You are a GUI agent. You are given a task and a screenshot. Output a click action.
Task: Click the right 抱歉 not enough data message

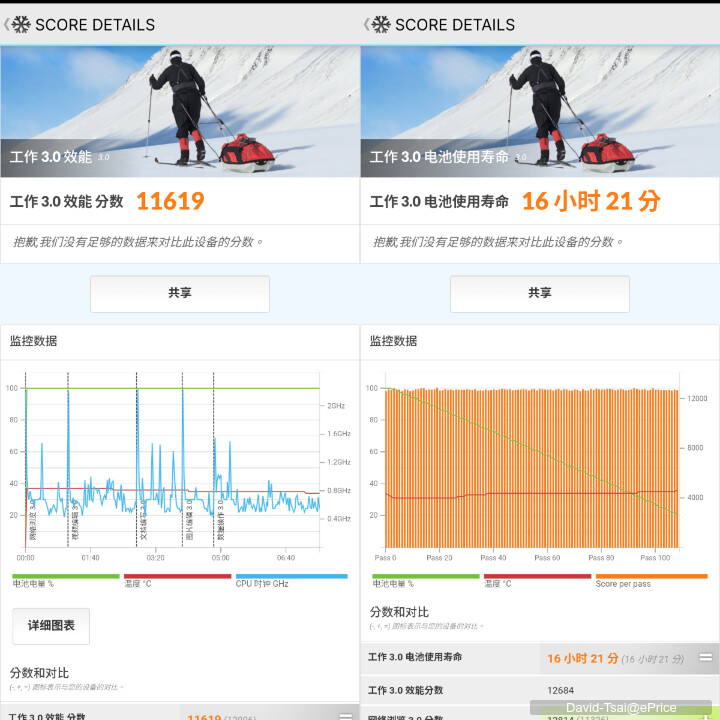coord(498,242)
